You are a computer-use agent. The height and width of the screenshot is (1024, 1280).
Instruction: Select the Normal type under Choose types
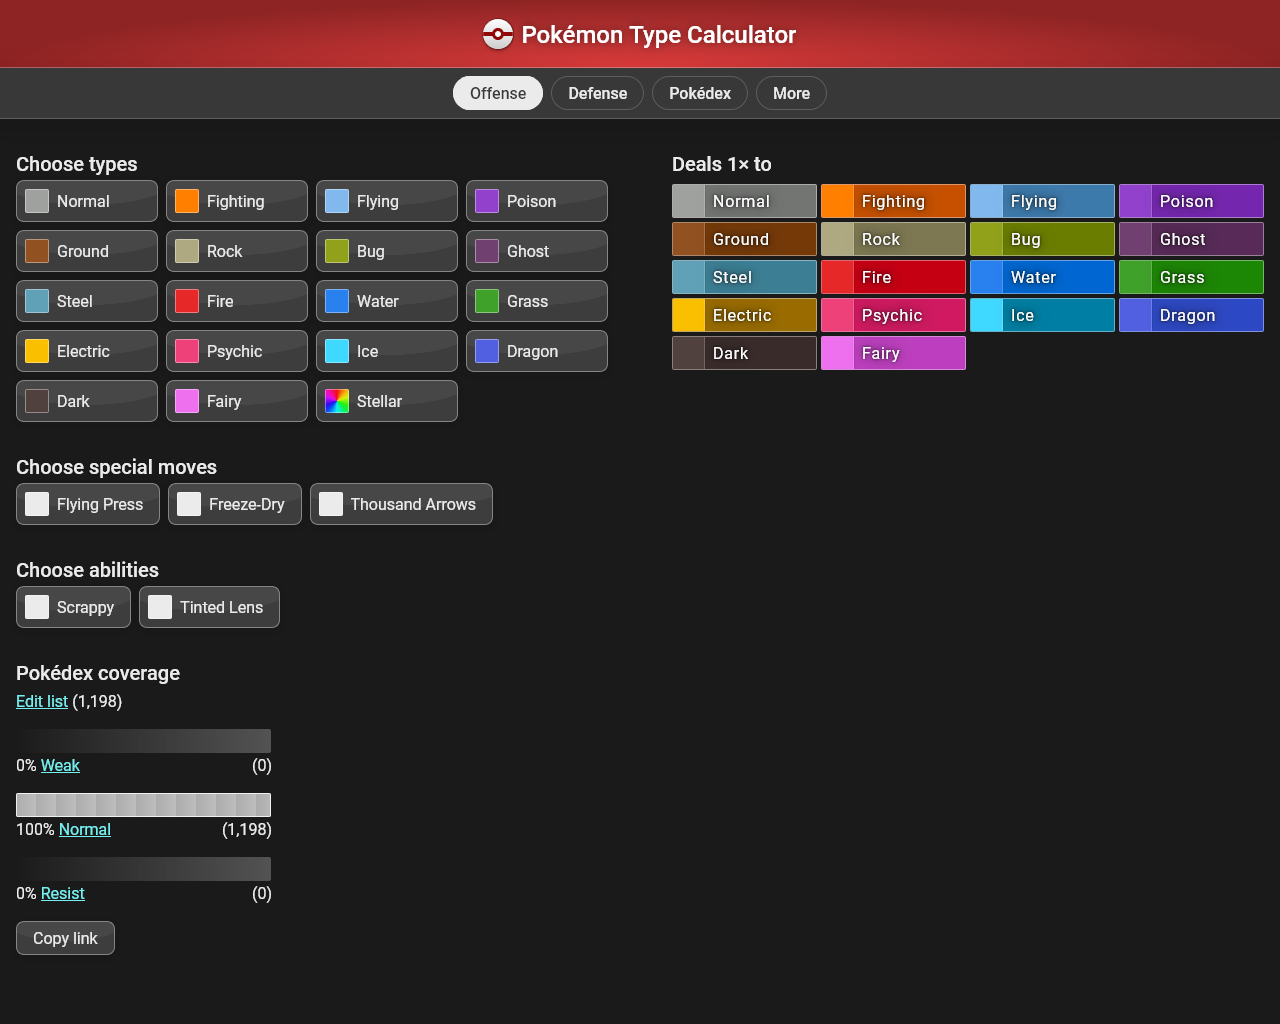coord(87,201)
